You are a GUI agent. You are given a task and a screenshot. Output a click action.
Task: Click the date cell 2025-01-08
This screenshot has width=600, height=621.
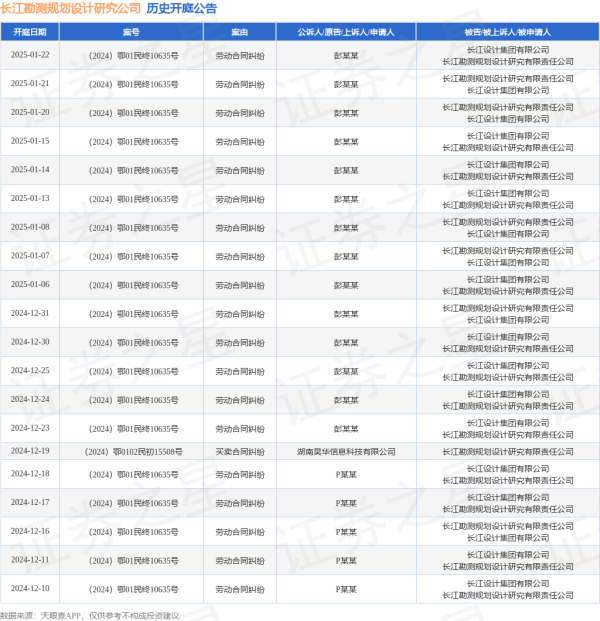coord(30,227)
